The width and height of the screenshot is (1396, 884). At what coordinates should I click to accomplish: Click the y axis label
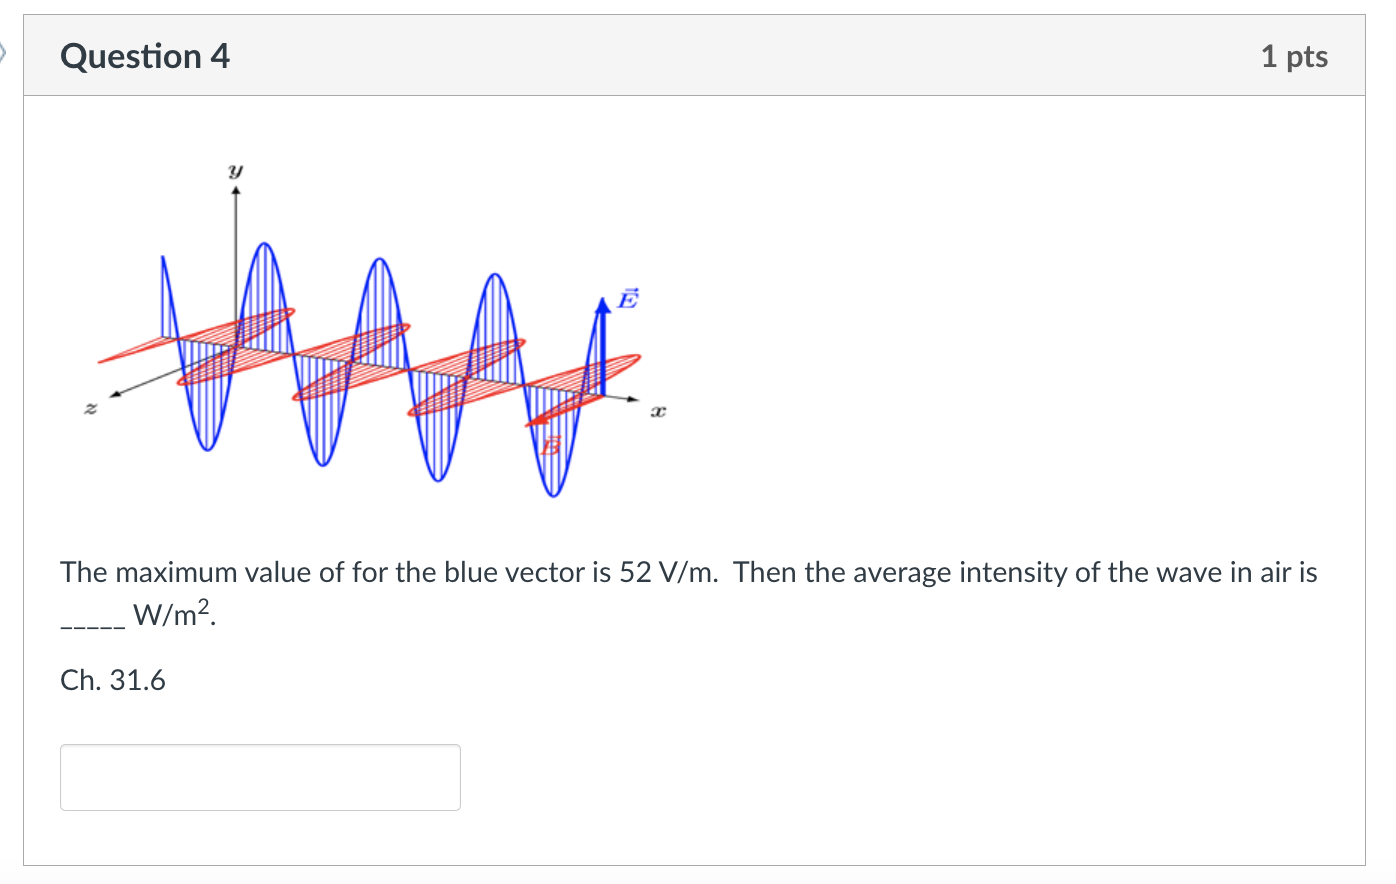tap(234, 171)
